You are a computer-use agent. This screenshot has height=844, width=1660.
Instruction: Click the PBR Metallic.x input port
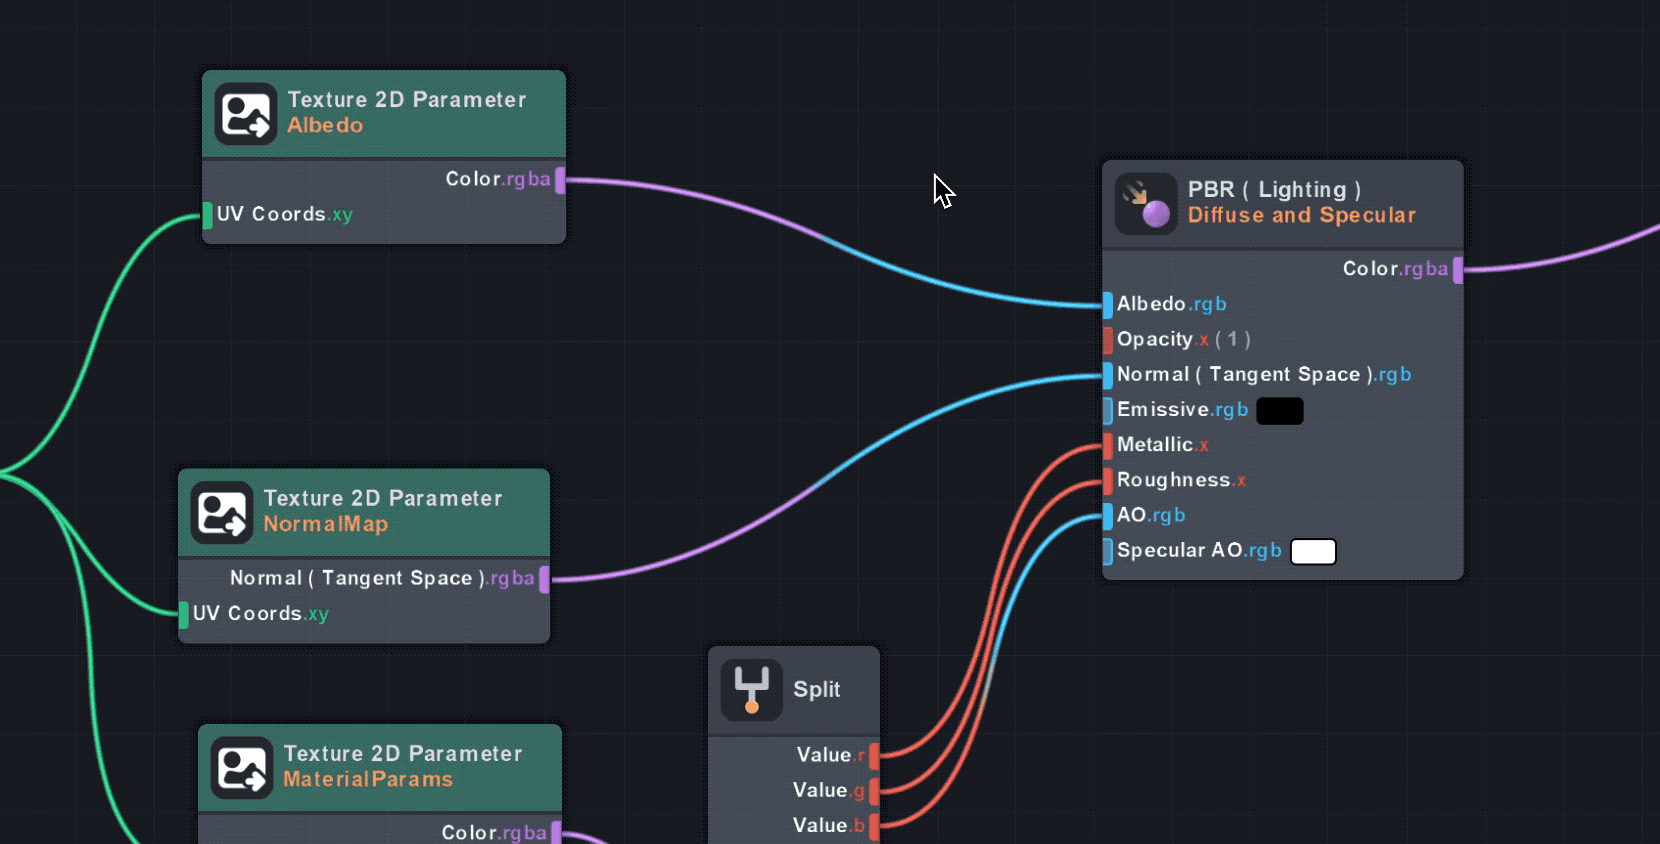[x=1108, y=446]
